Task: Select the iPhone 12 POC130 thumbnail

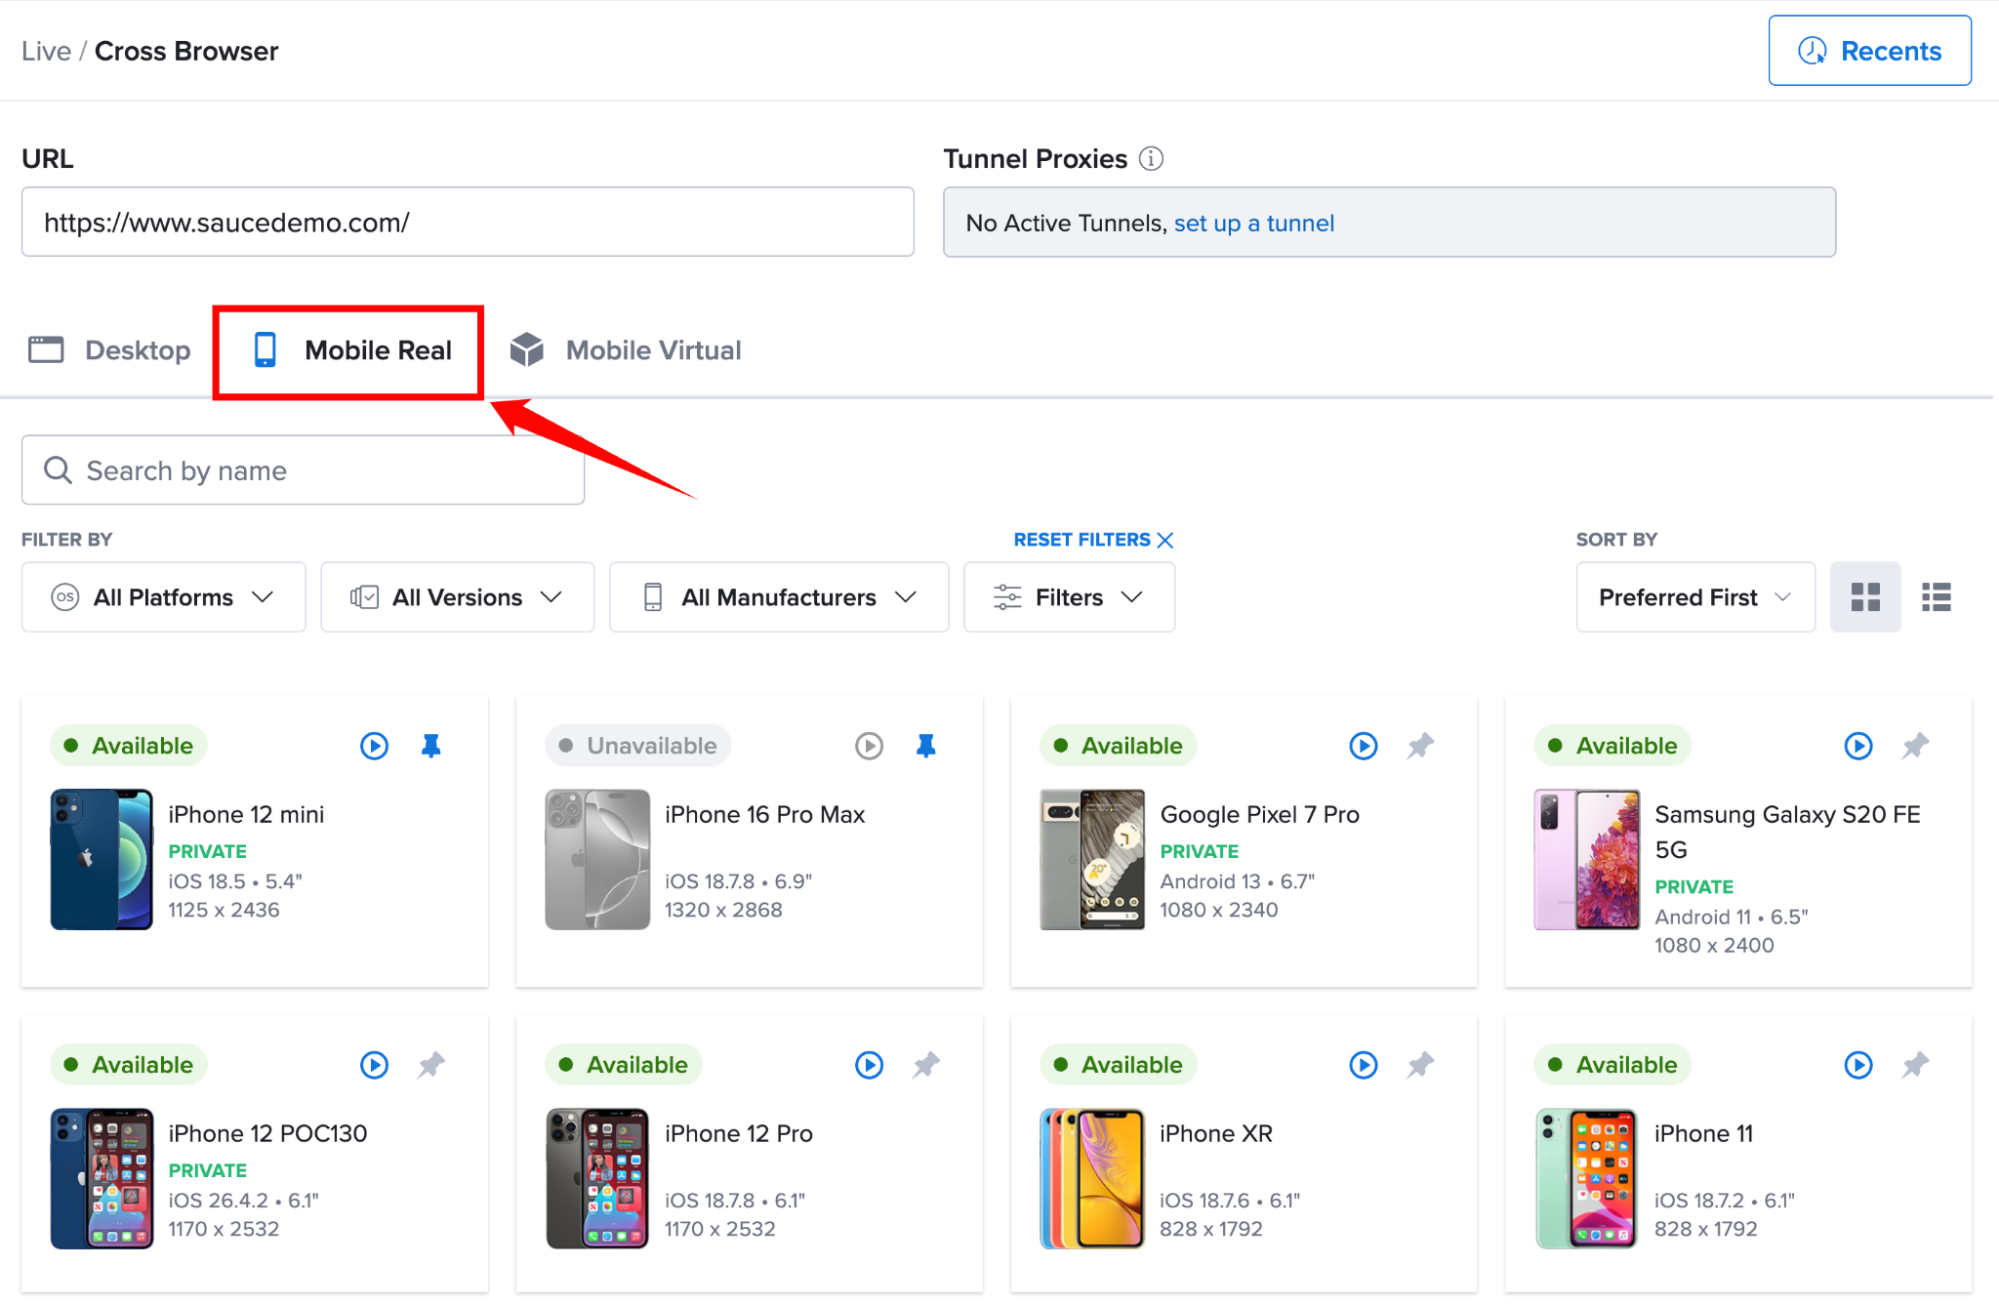Action: click(x=102, y=1179)
